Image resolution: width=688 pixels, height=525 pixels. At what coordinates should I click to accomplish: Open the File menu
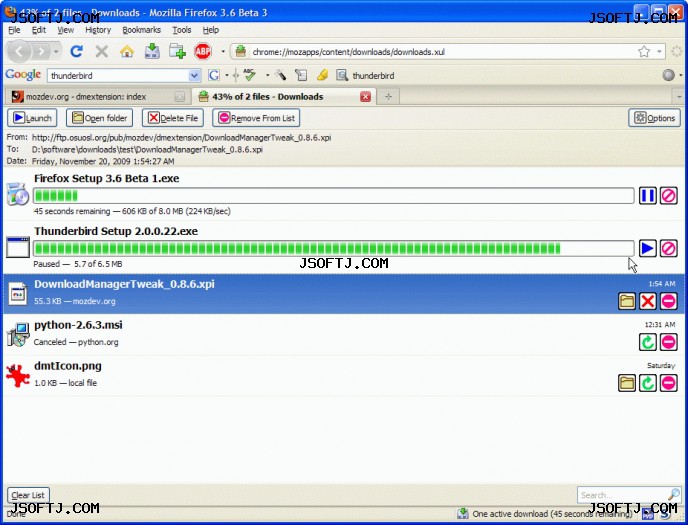(x=14, y=30)
